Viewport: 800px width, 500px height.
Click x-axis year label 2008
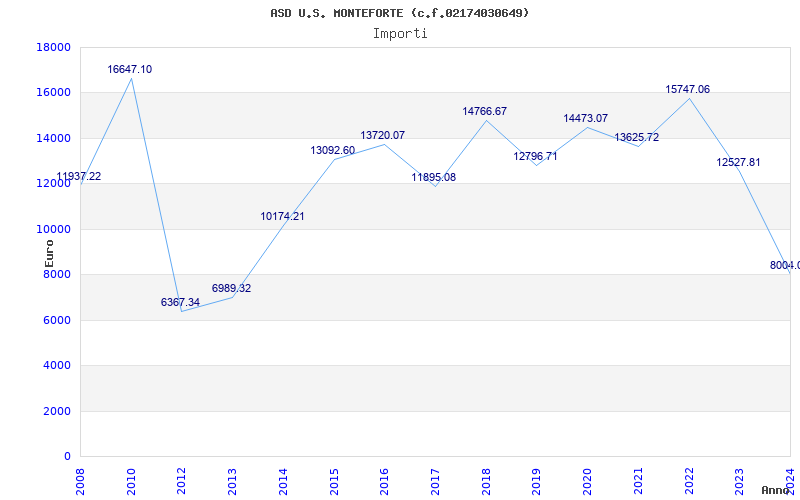point(81,482)
